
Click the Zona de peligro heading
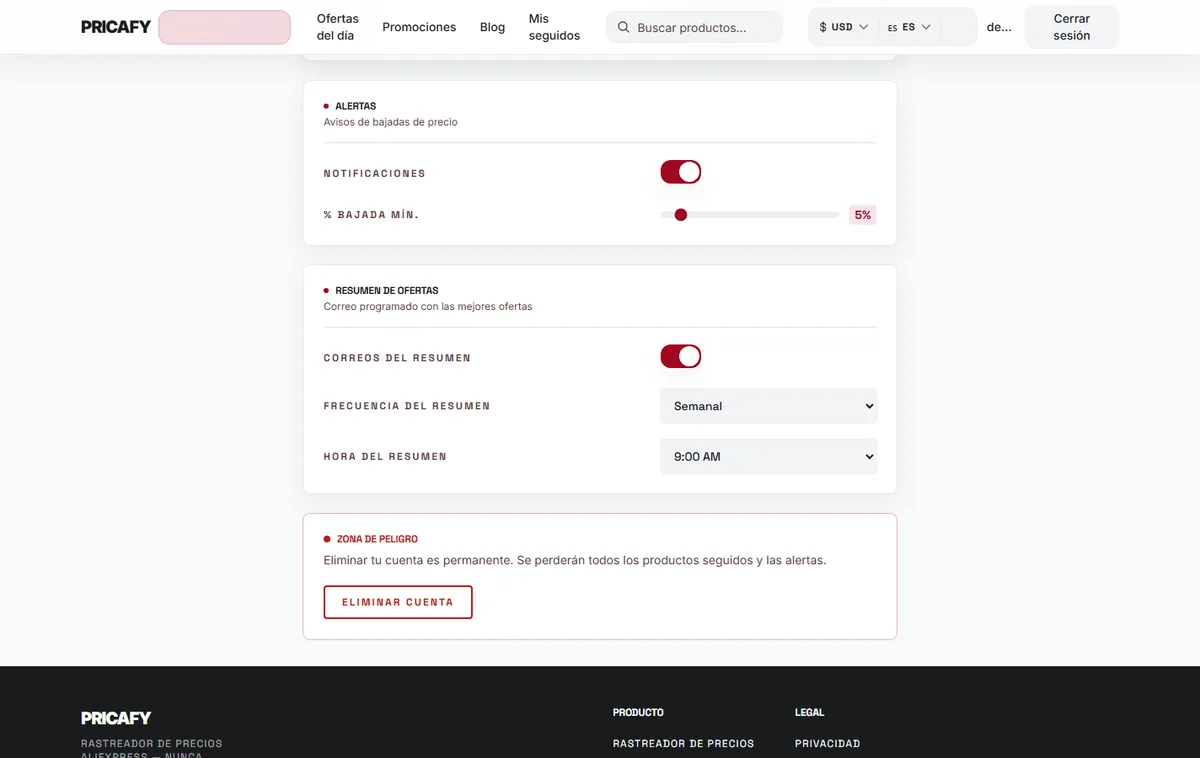tap(377, 539)
